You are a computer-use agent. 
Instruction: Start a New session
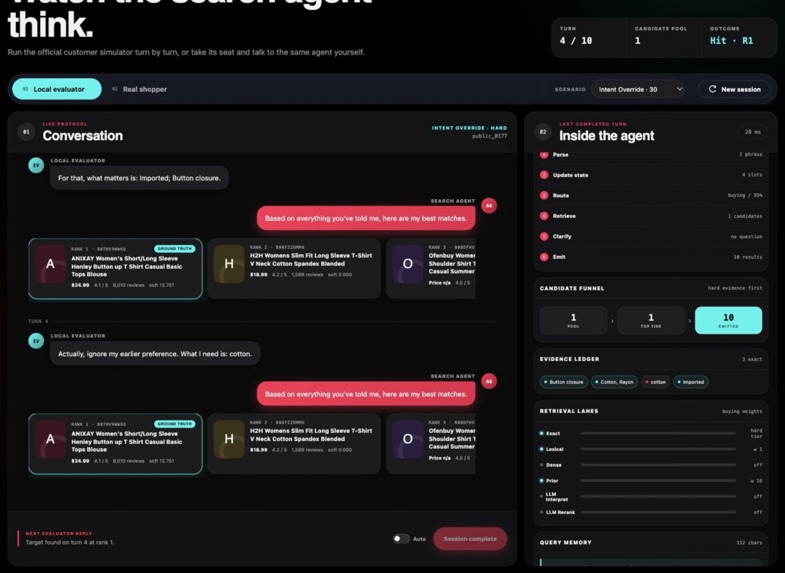734,89
